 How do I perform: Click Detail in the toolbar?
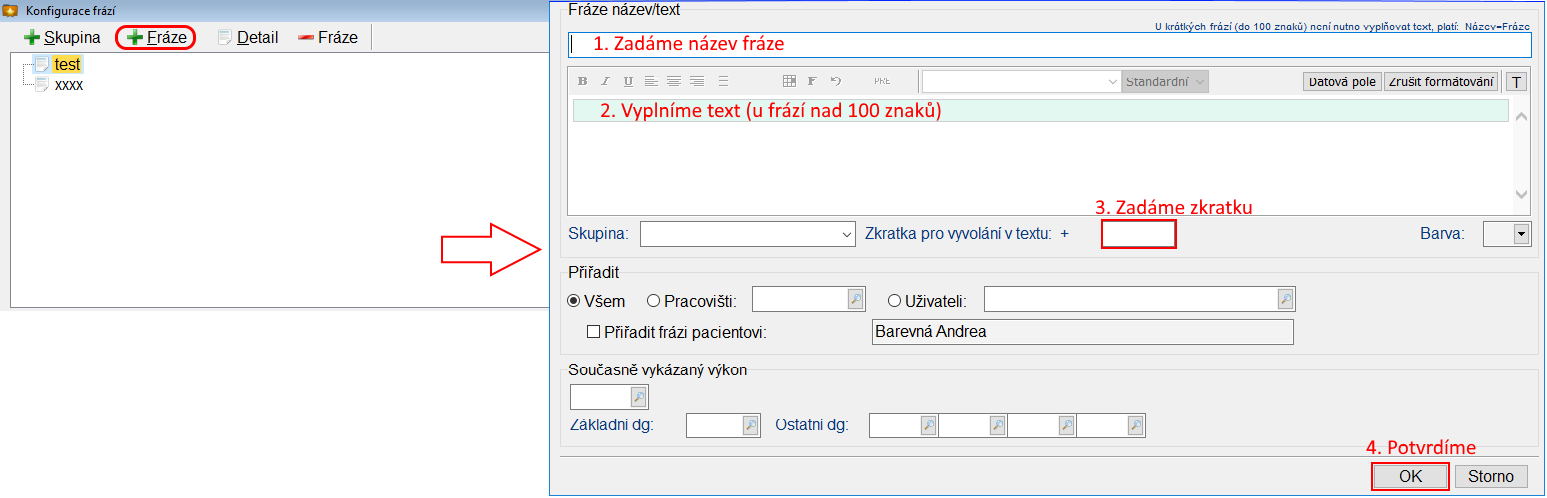[x=248, y=37]
